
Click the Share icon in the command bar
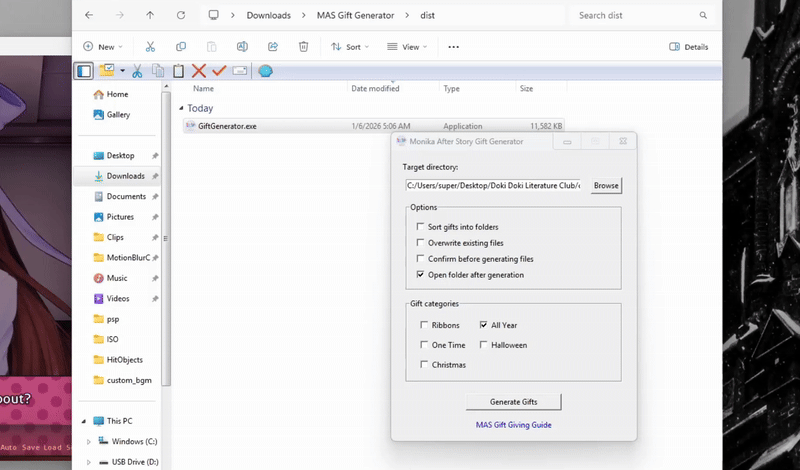click(273, 47)
